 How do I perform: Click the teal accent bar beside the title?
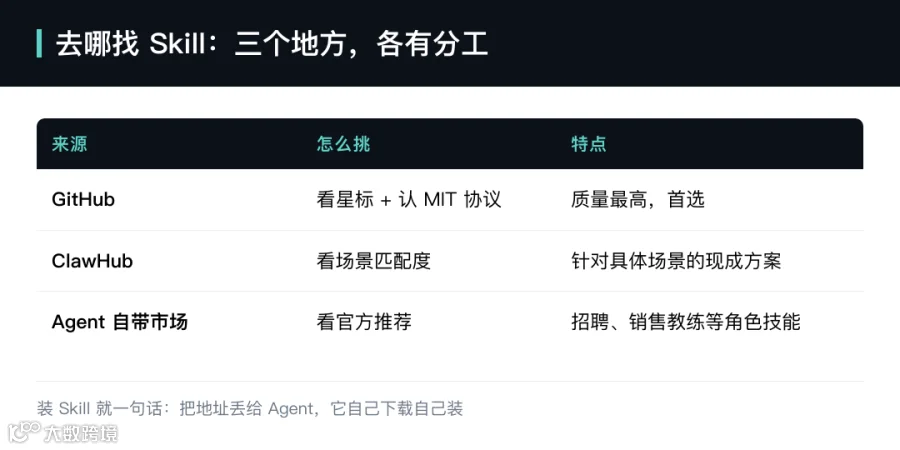pyautogui.click(x=39, y=44)
